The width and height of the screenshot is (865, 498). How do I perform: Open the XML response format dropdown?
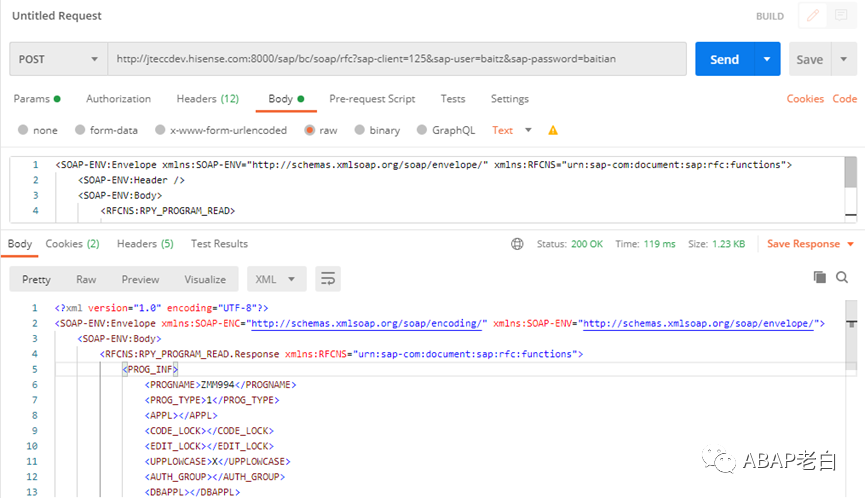[275, 279]
